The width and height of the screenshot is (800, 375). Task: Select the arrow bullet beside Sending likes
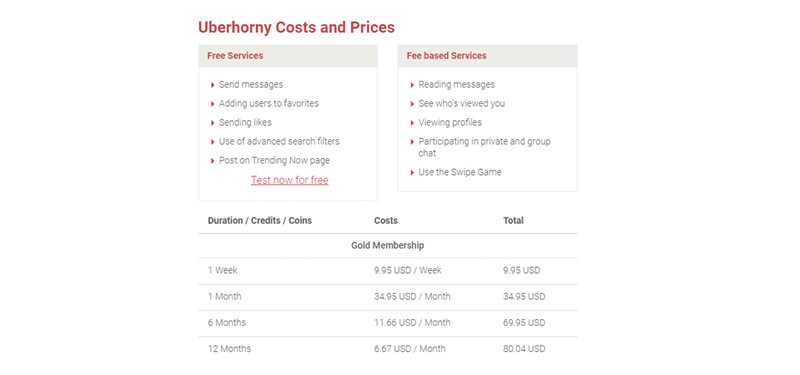(x=213, y=123)
